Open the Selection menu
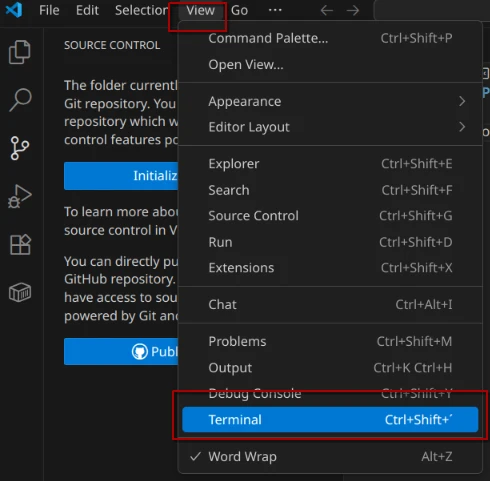490x481 pixels. click(x=141, y=10)
